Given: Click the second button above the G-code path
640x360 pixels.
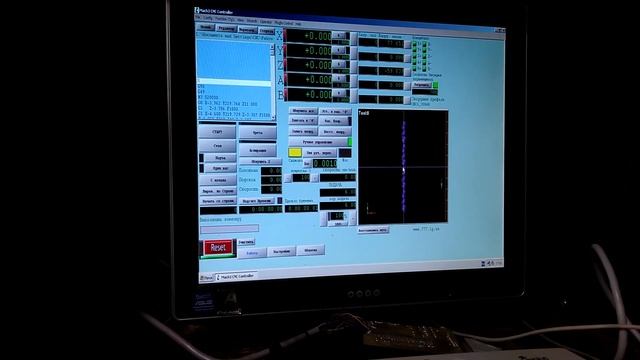Looking at the screenshot, I should [226, 29].
